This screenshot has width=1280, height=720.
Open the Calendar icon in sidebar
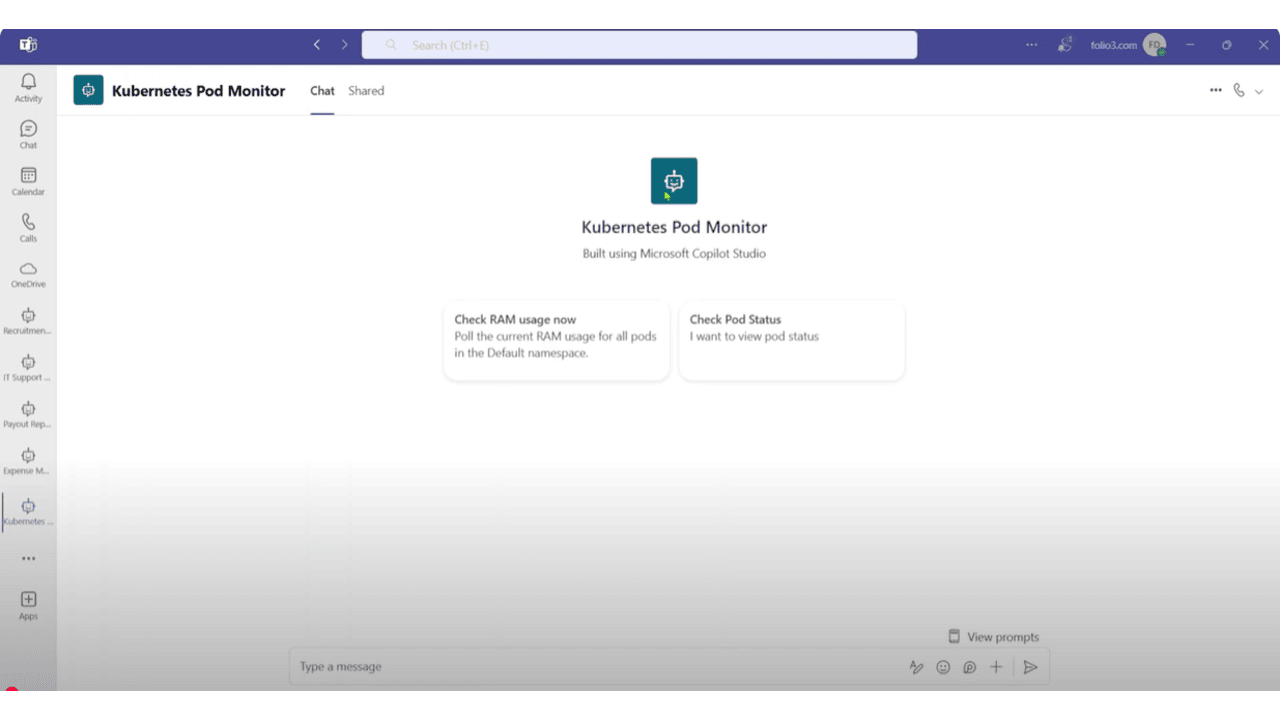[x=28, y=181]
